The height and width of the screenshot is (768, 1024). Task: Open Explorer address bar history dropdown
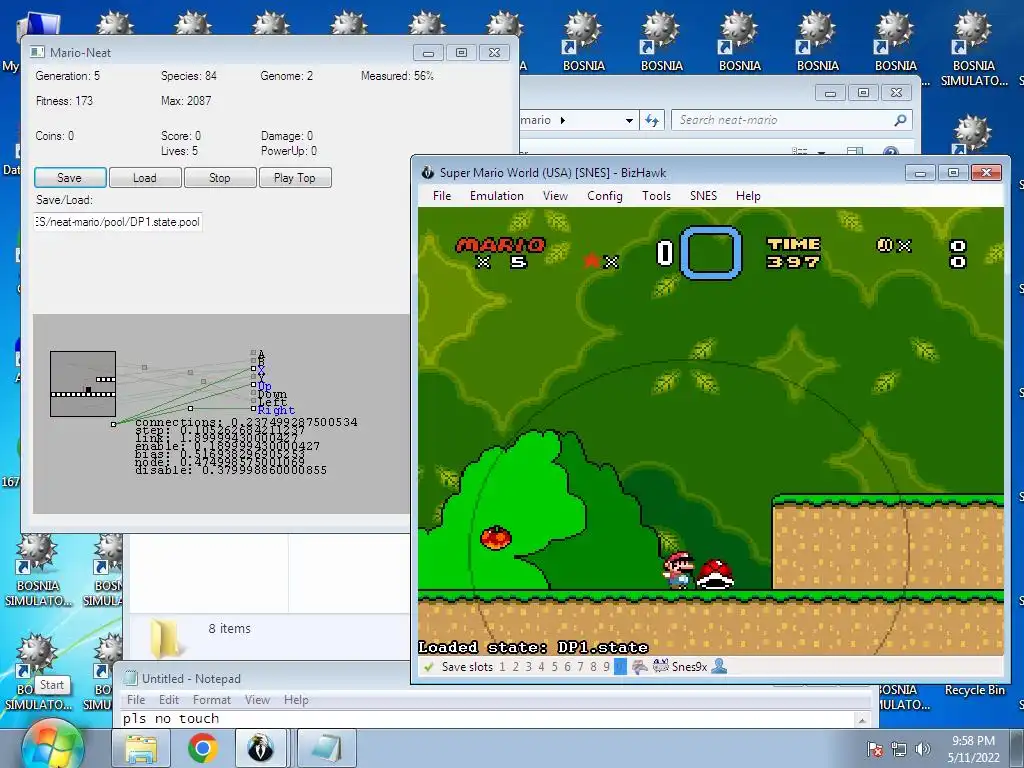point(629,120)
